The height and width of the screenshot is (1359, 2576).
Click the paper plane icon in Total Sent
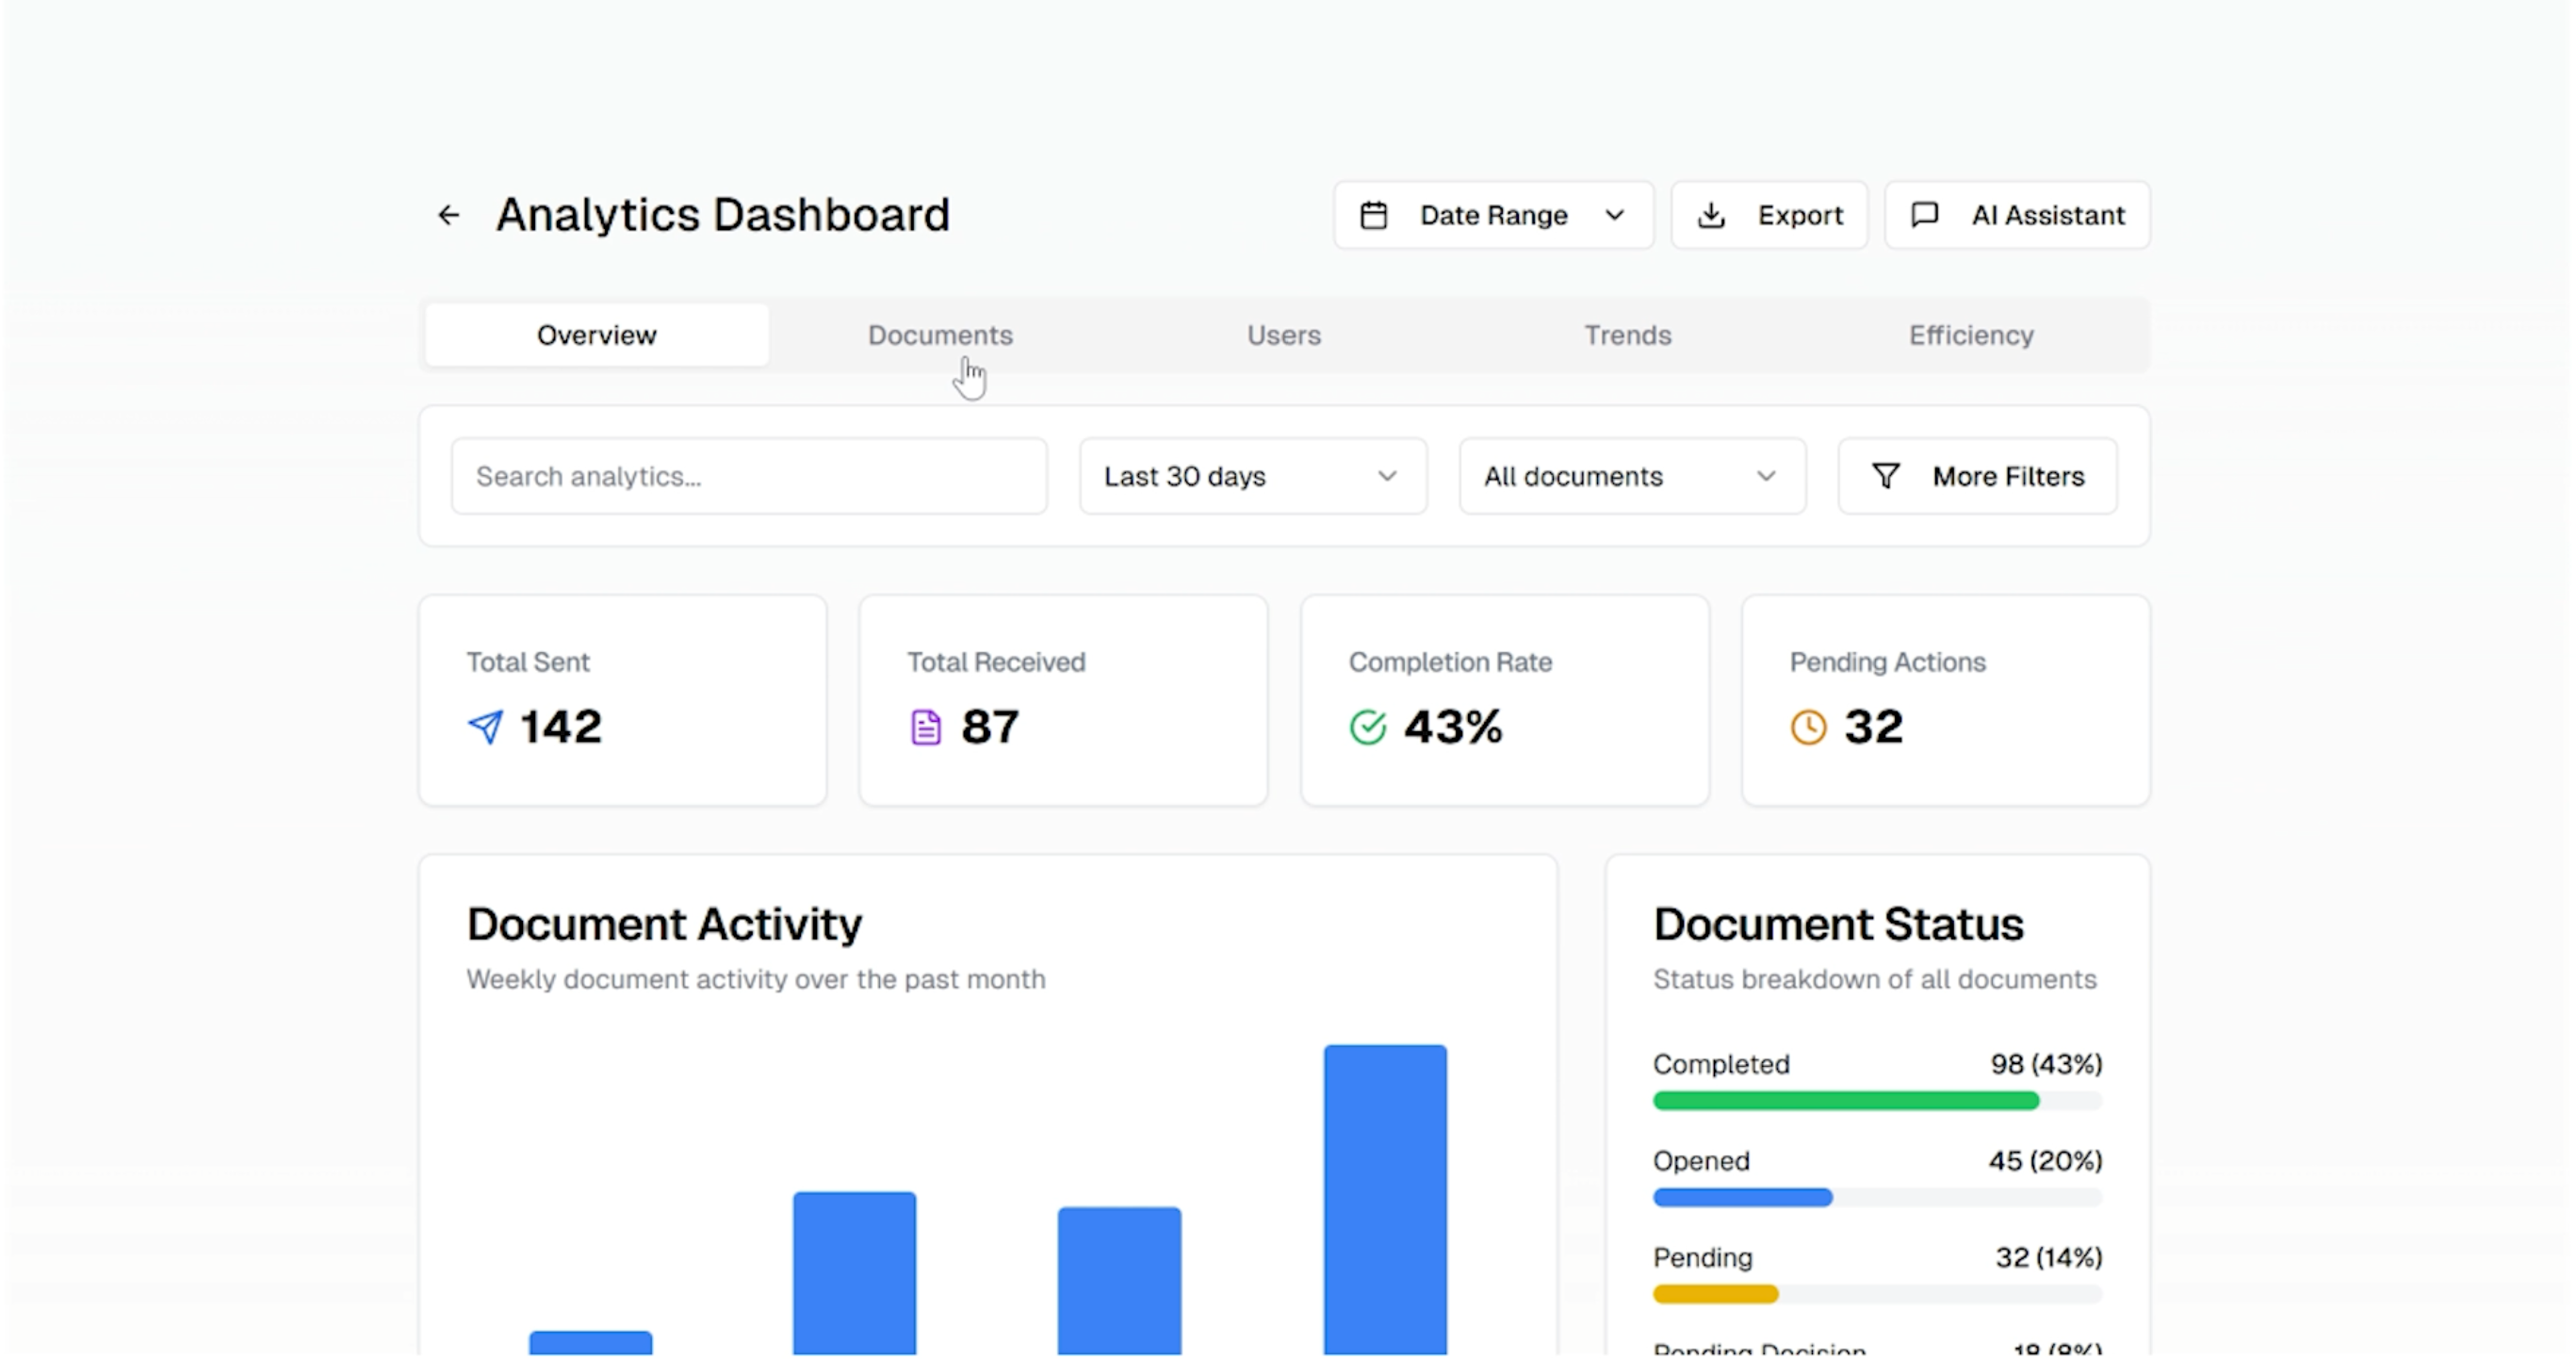486,727
